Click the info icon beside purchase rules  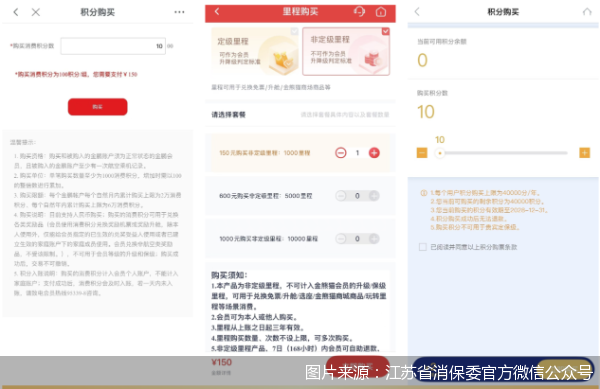coord(424,193)
